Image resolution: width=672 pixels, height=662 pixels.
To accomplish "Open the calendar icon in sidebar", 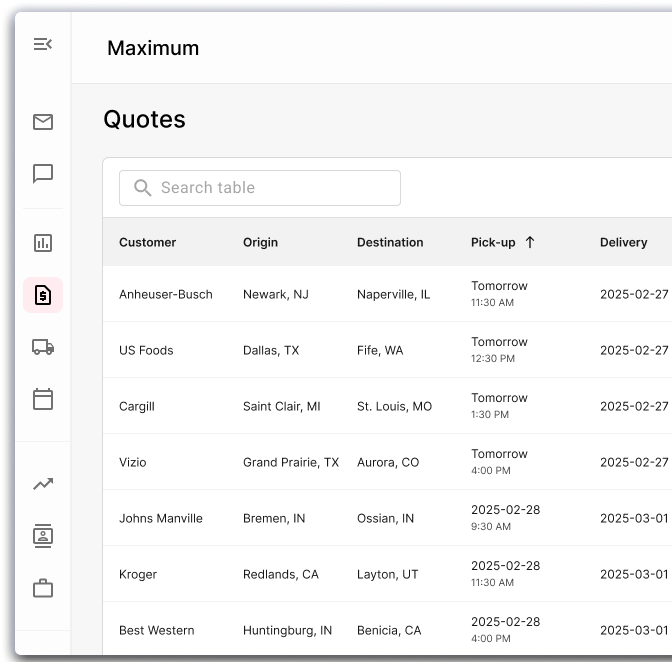I will pos(43,399).
